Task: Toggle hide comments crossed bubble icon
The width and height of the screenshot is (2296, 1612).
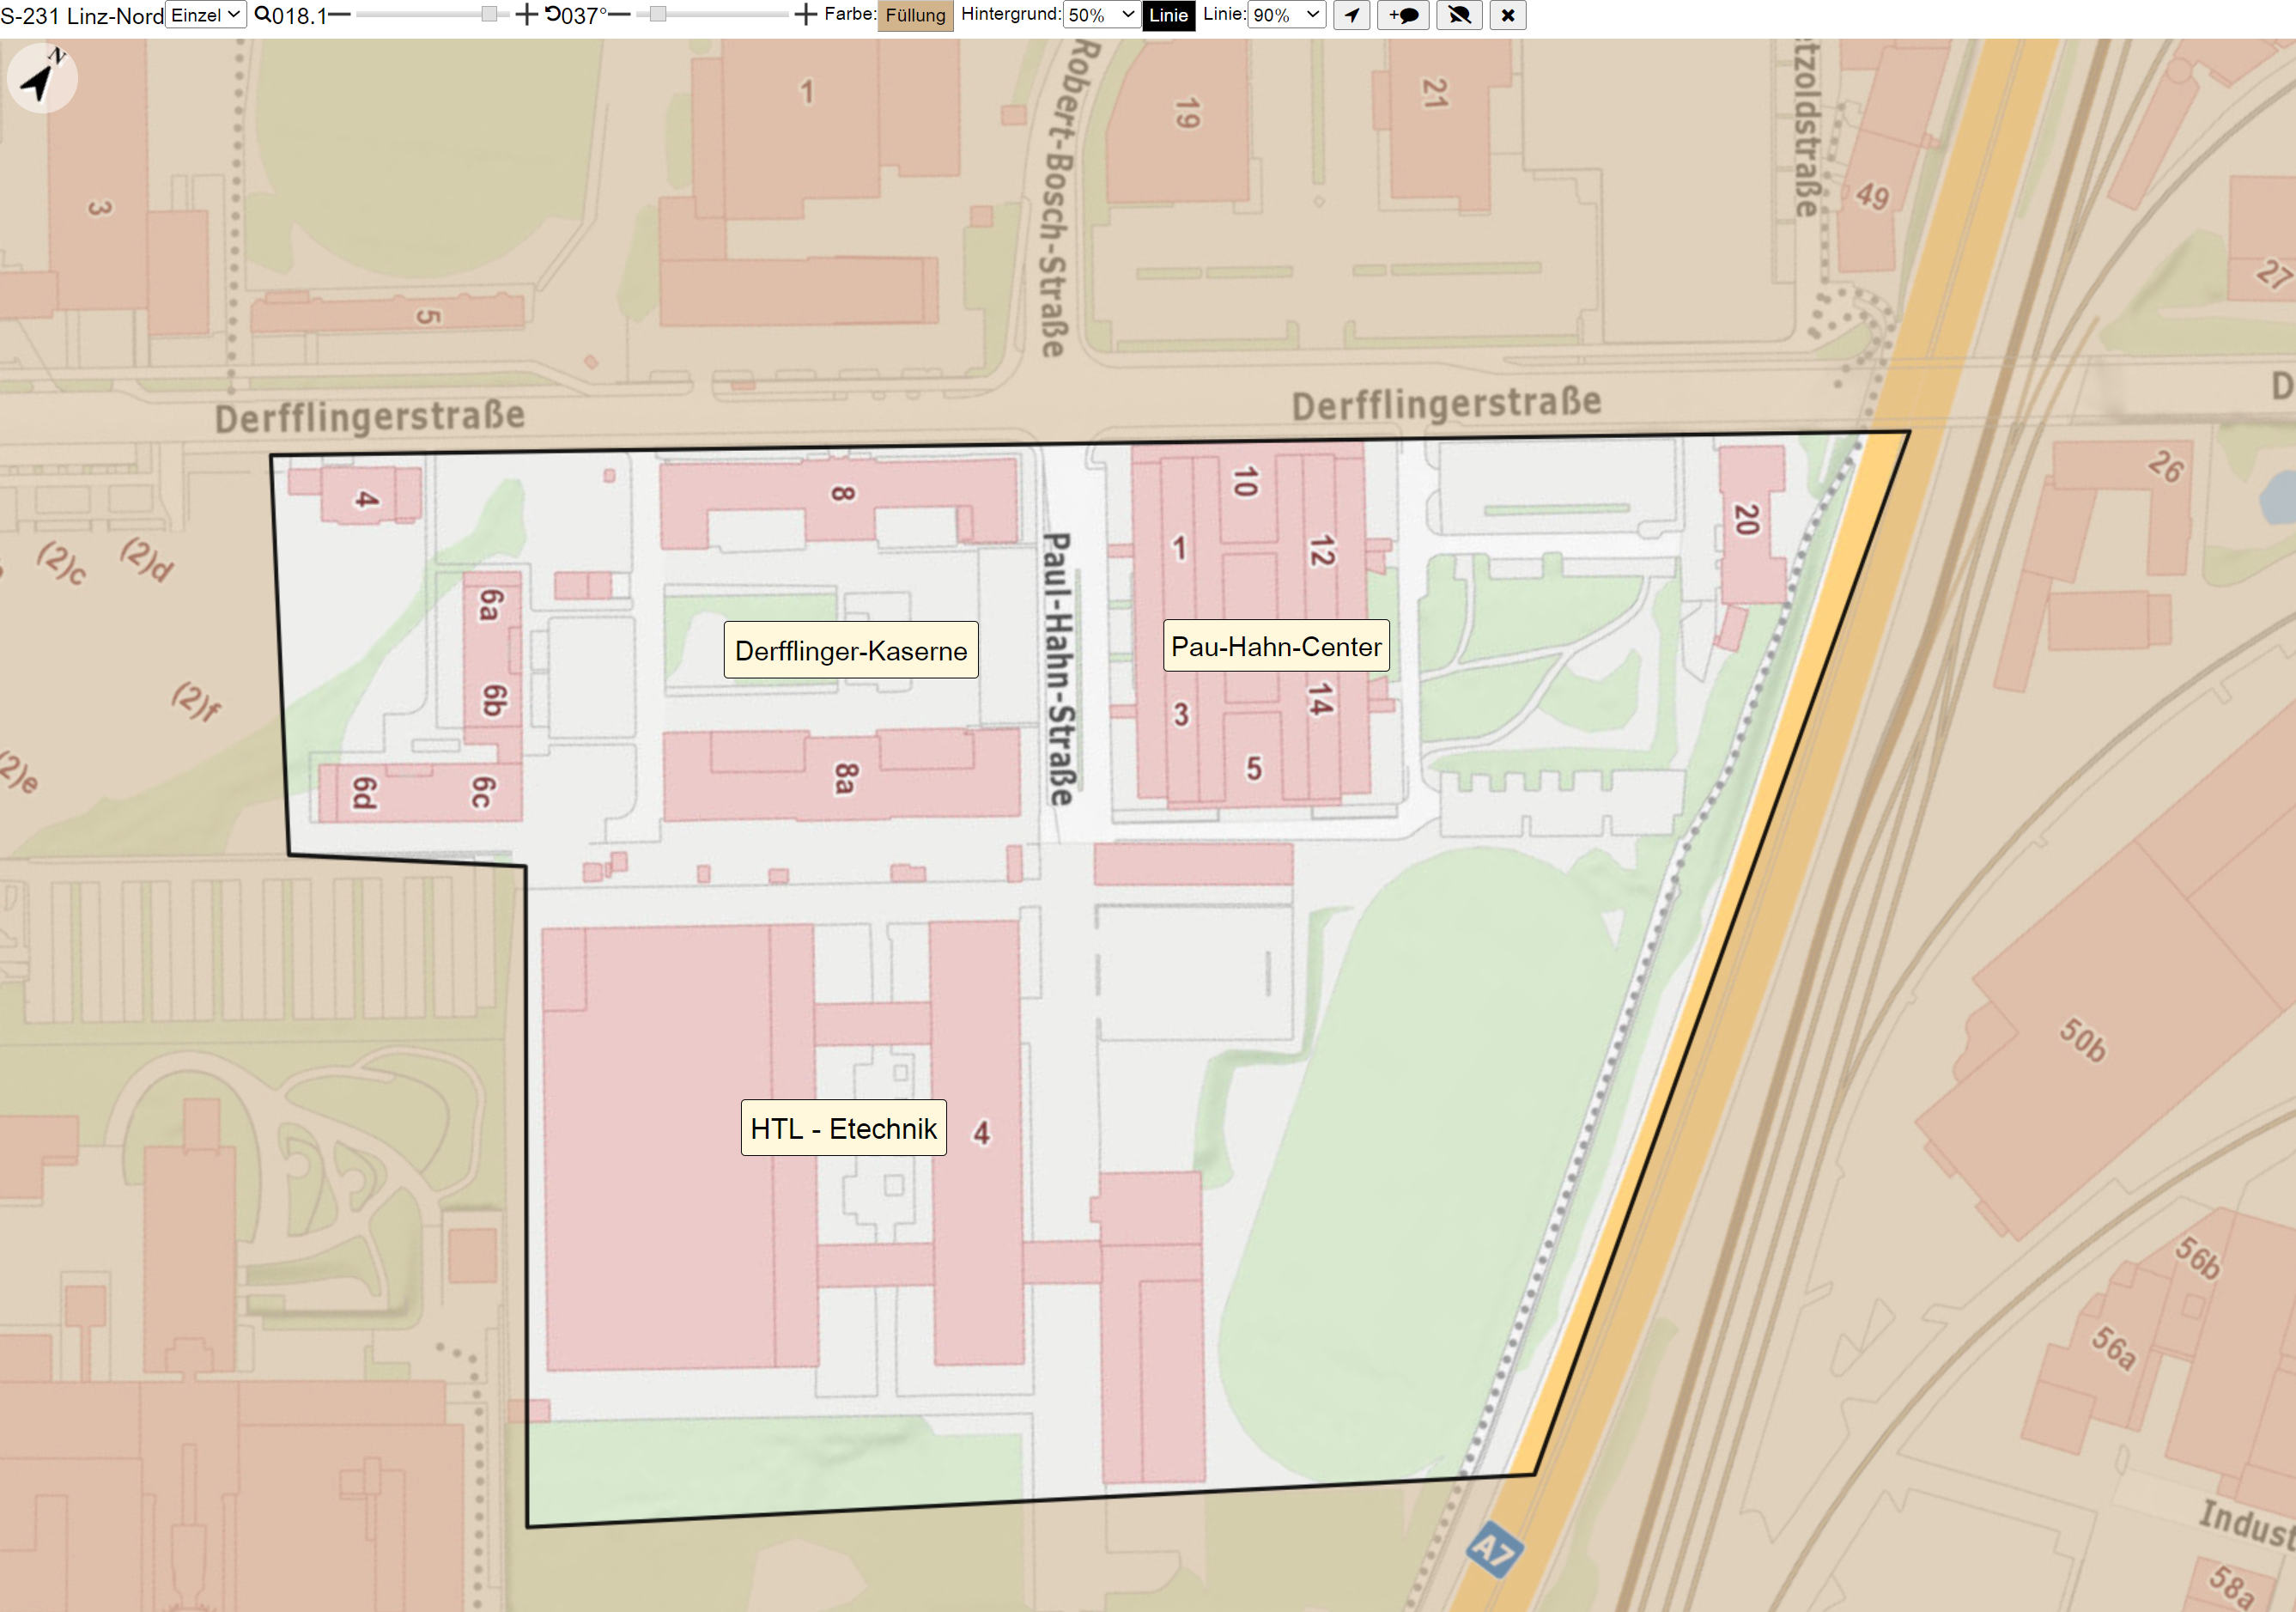Action: pos(1459,15)
